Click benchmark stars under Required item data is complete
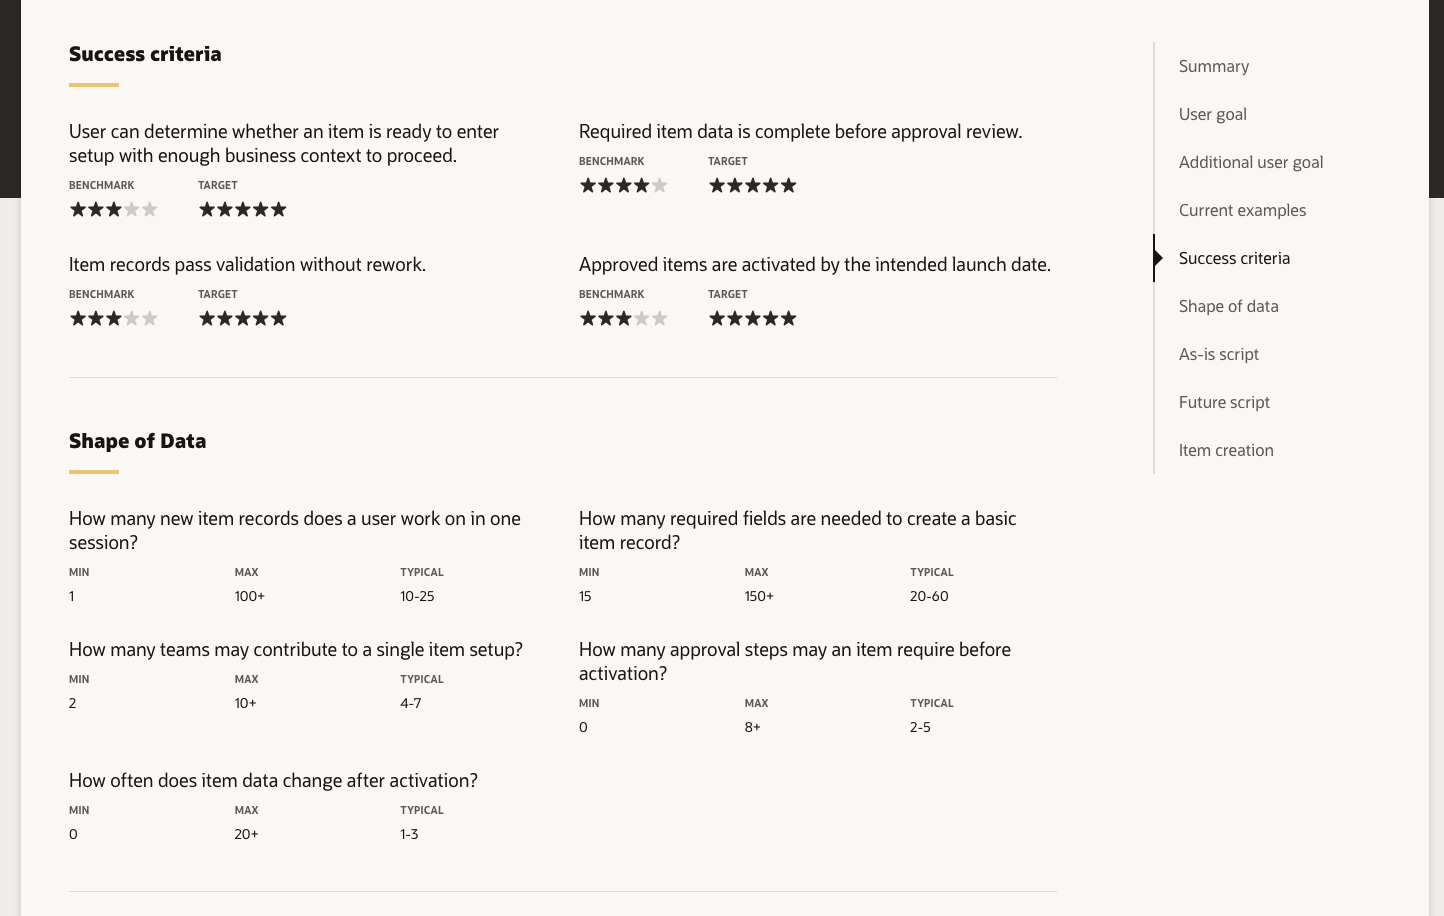 tap(623, 185)
